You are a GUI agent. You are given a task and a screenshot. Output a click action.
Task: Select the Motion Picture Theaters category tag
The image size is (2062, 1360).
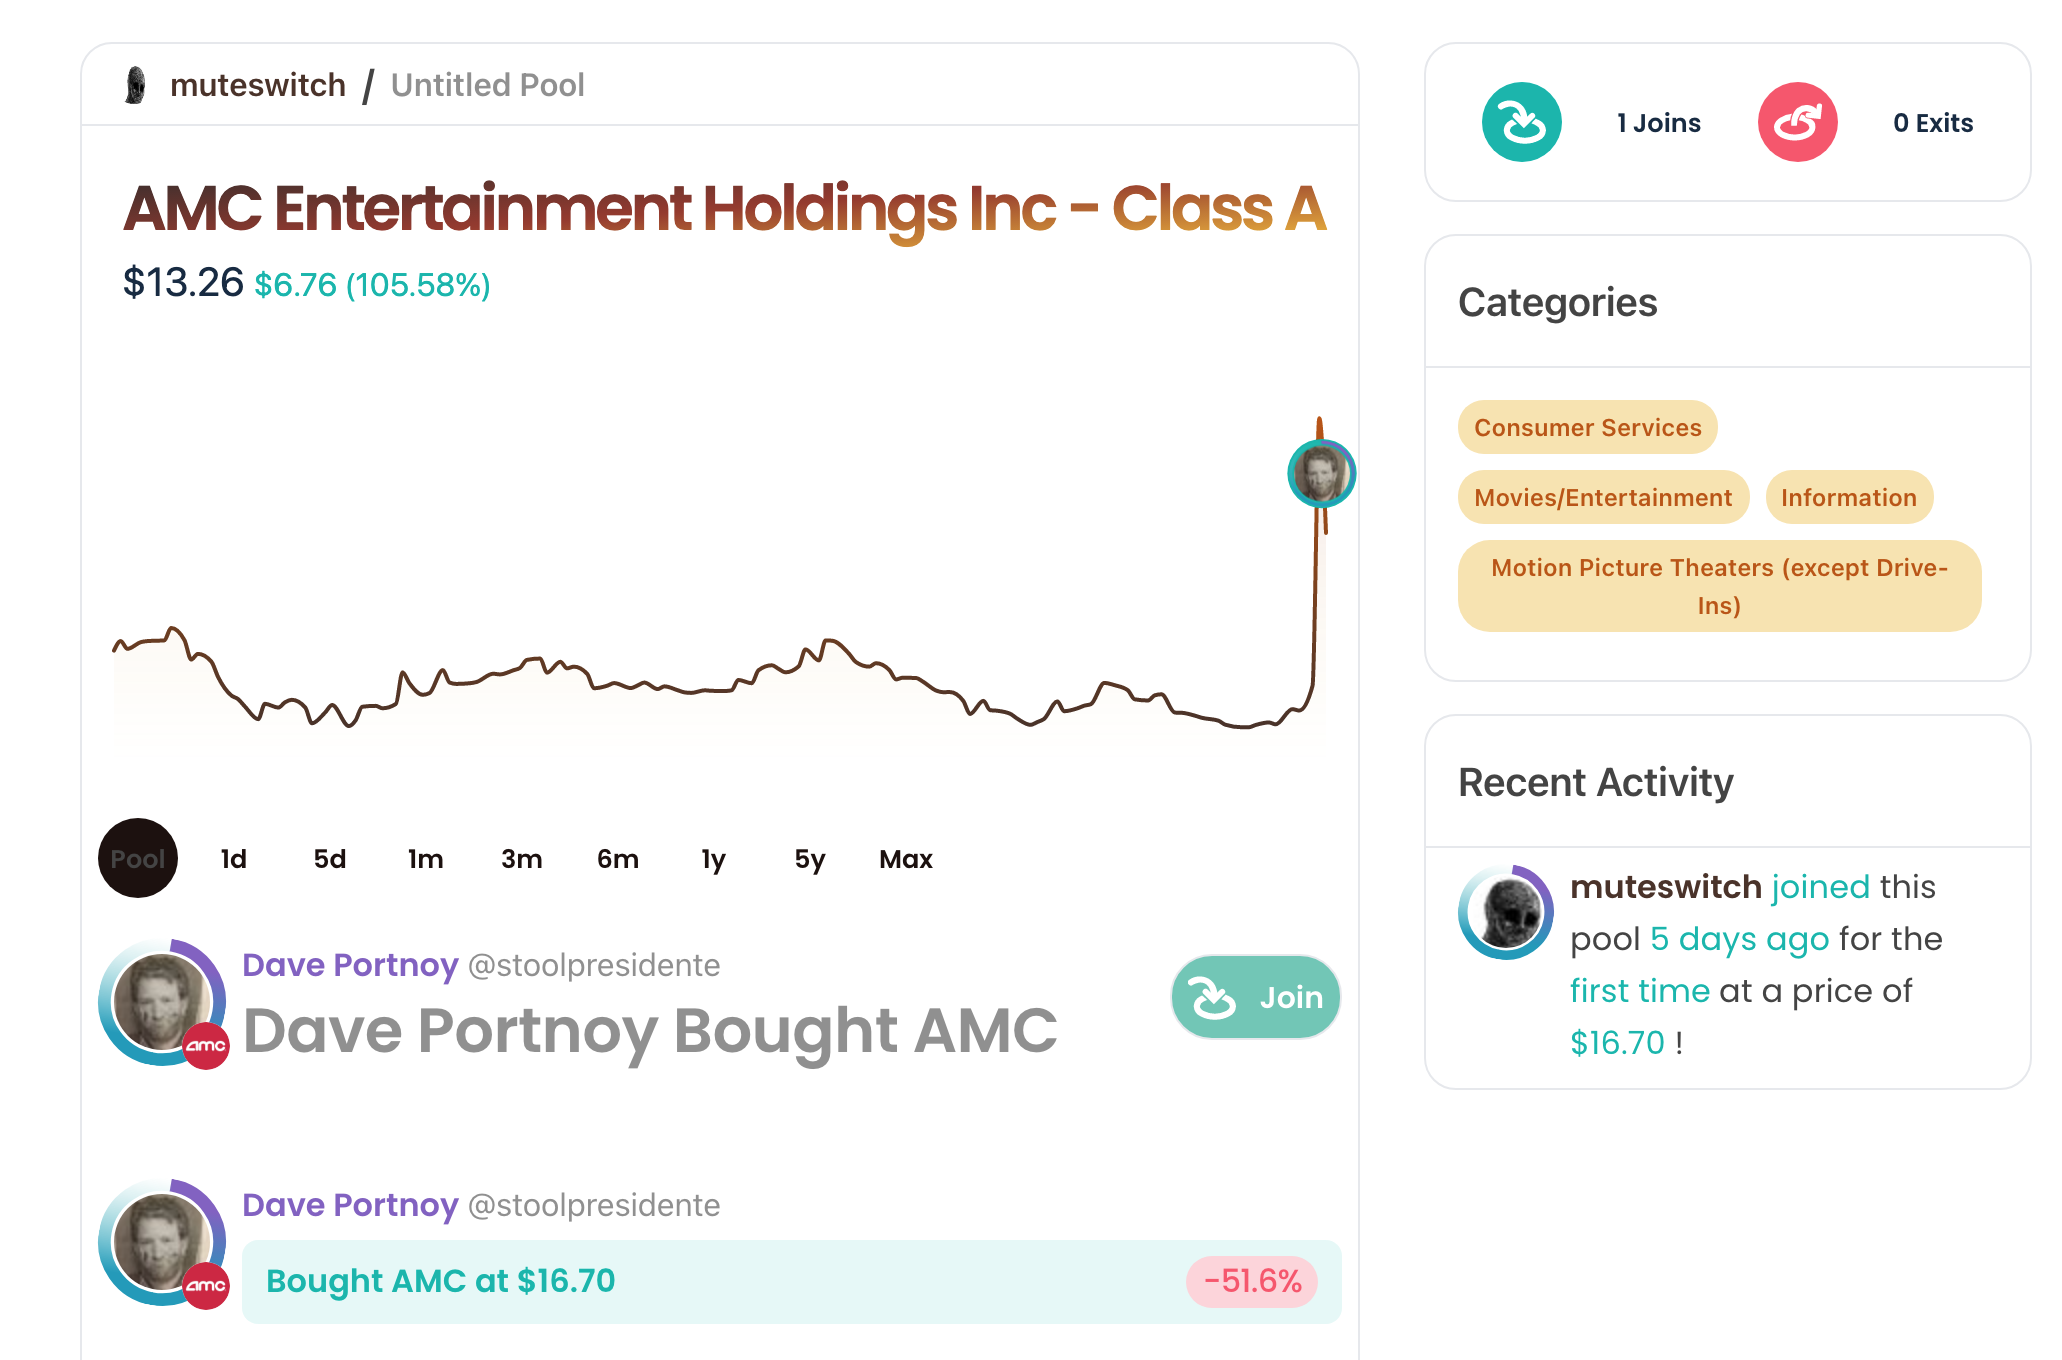1719,586
